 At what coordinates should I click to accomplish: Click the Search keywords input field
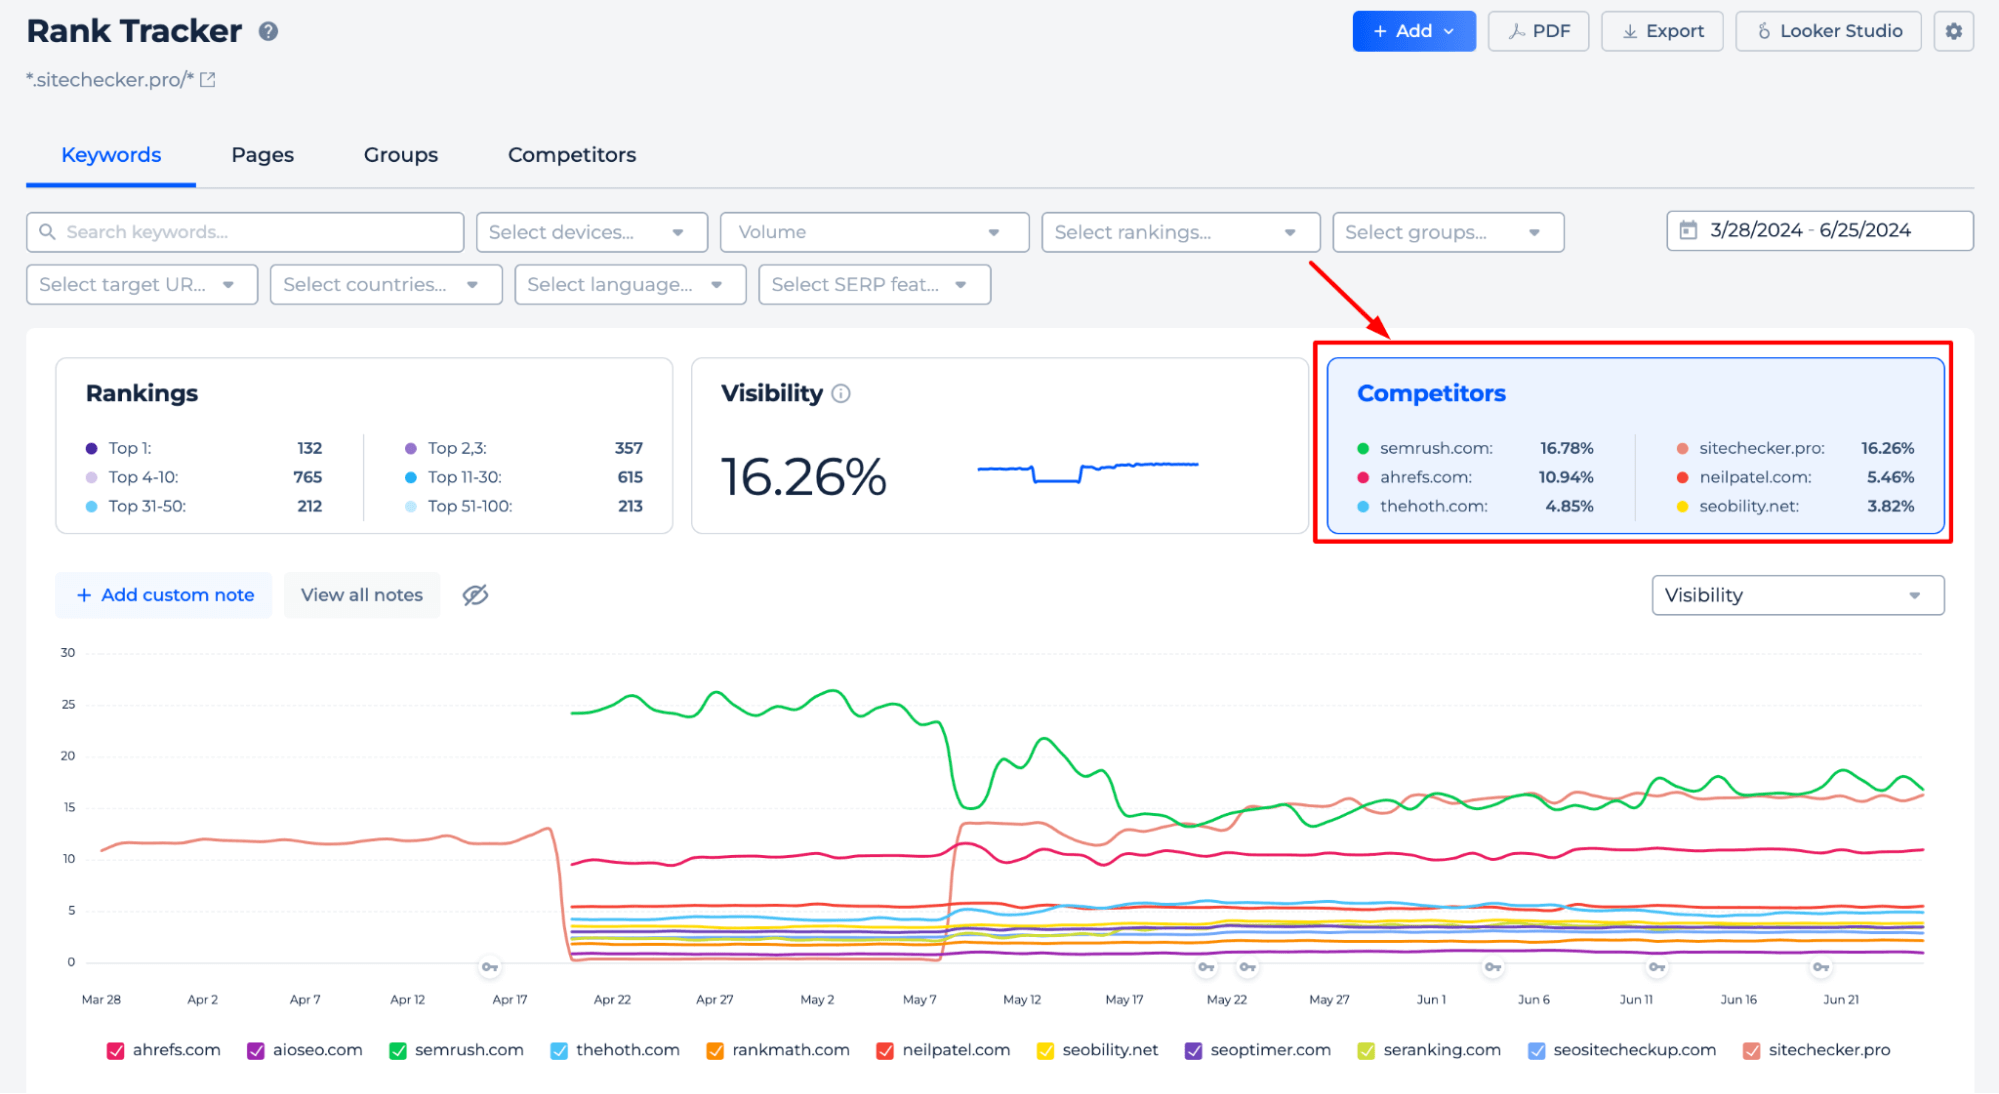tap(245, 232)
